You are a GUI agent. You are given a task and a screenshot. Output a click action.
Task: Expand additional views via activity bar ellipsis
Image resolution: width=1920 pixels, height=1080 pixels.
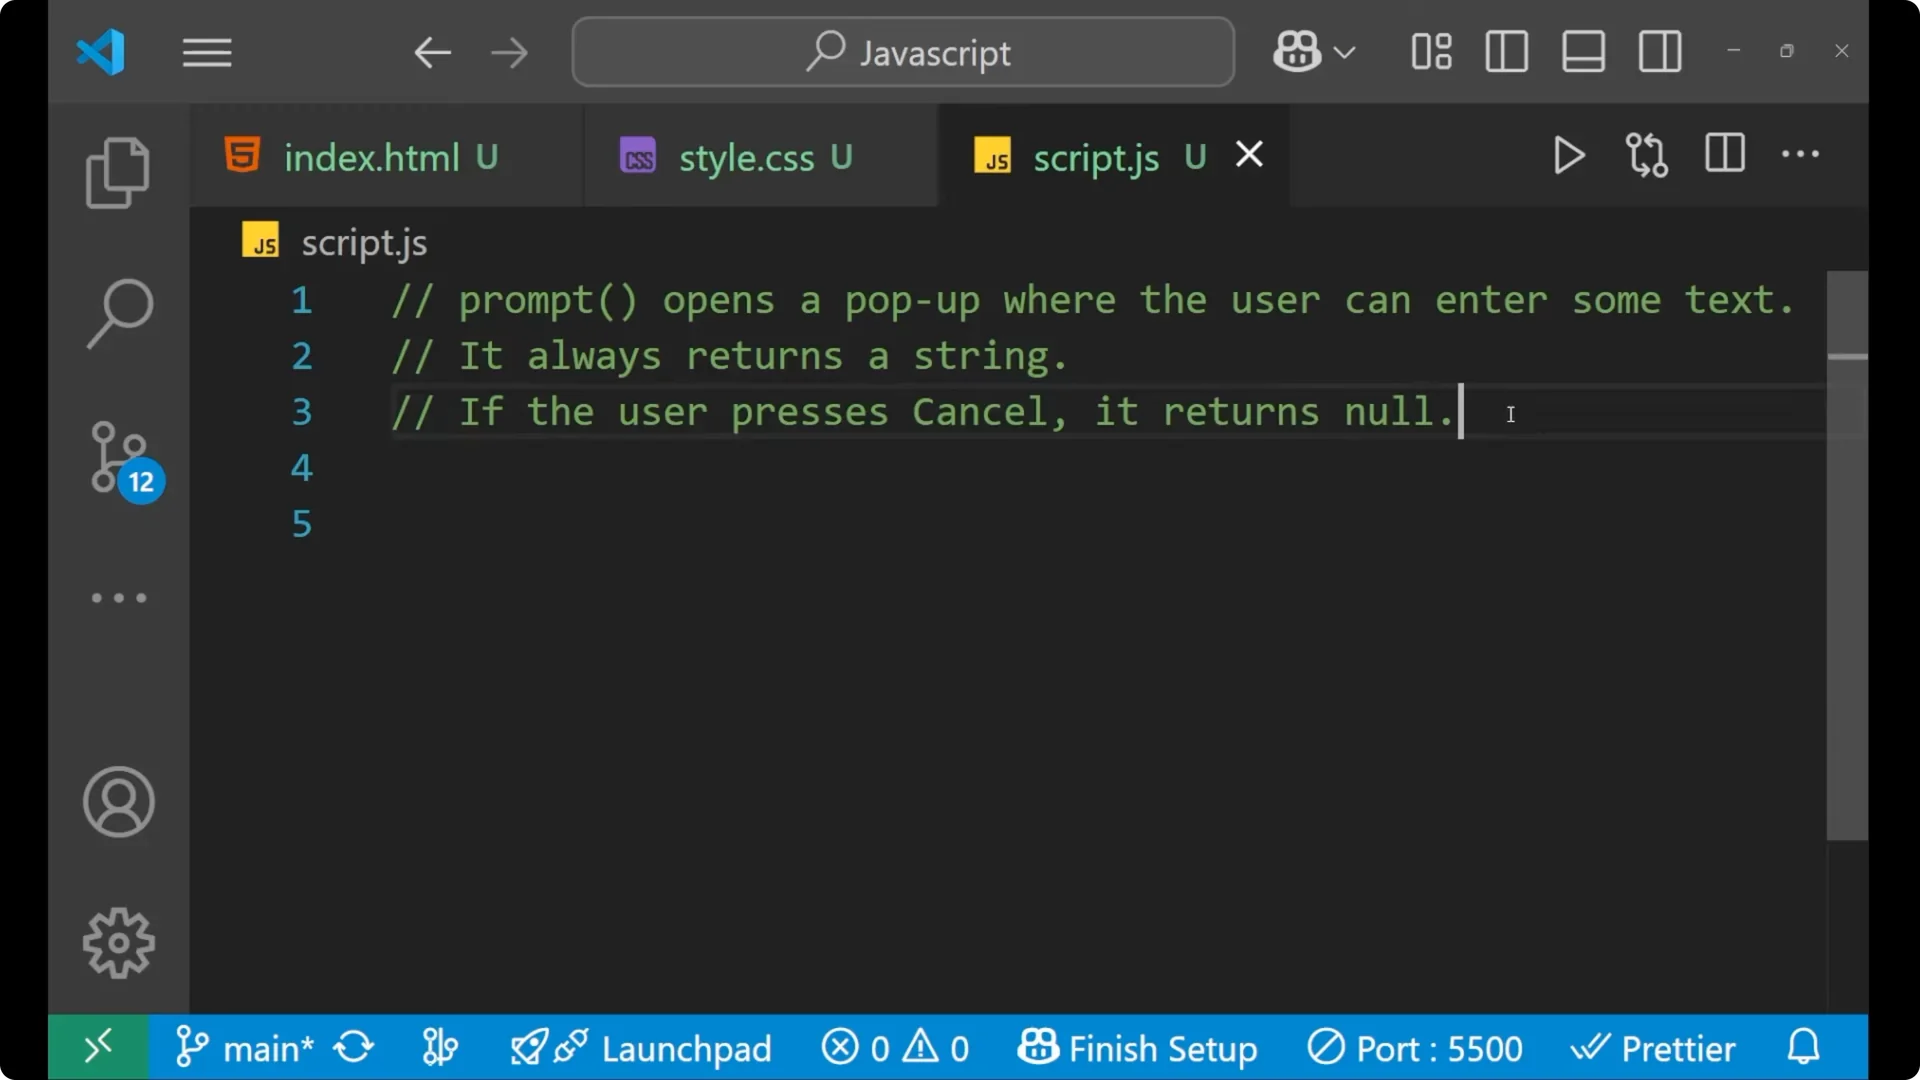(119, 598)
